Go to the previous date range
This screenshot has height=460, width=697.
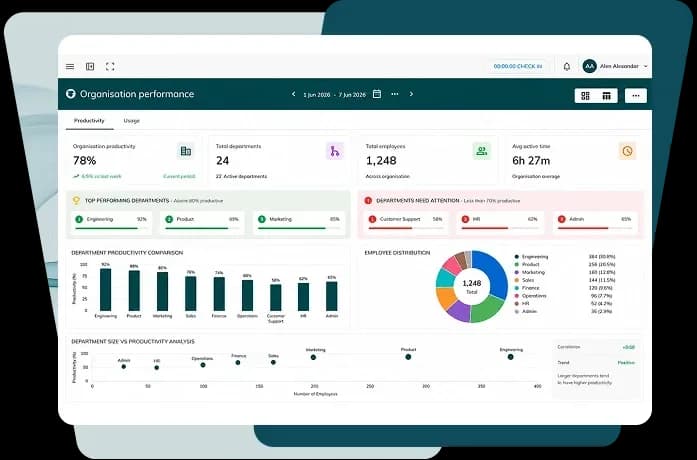coord(293,94)
